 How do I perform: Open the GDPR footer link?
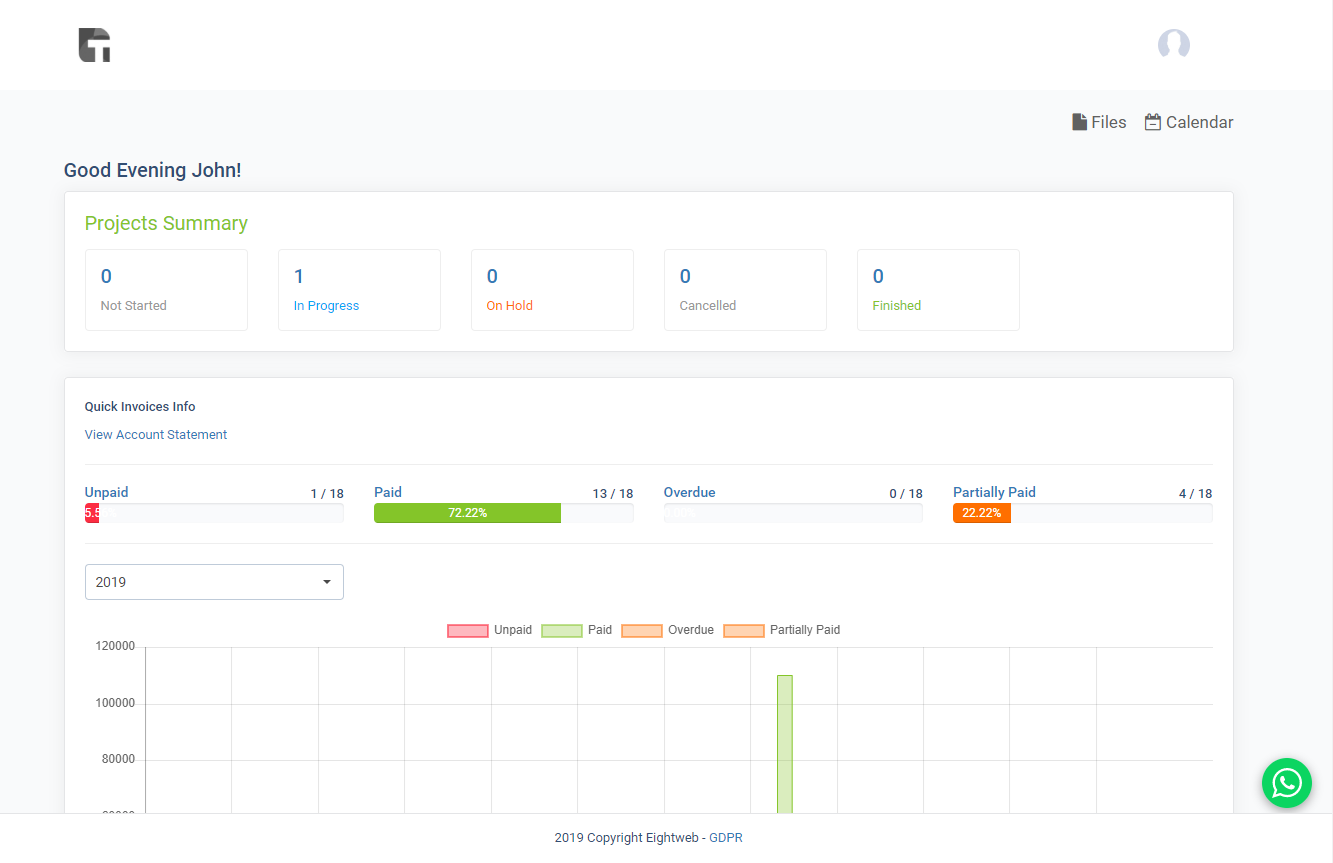coord(725,838)
